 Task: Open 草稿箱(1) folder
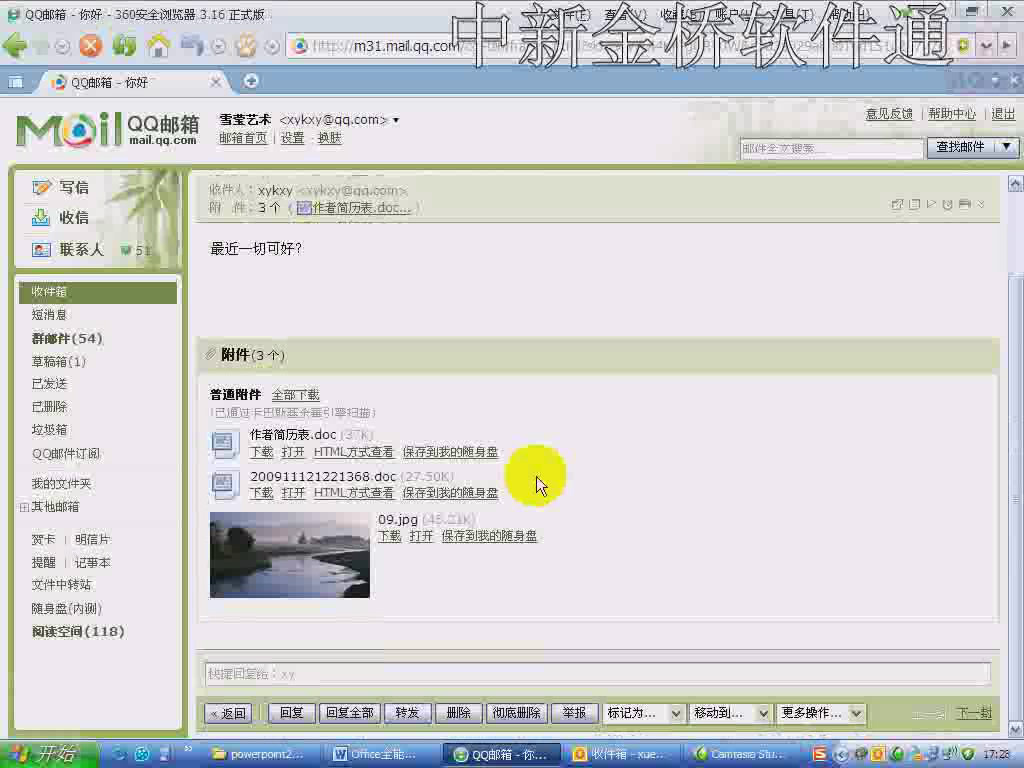tap(59, 361)
